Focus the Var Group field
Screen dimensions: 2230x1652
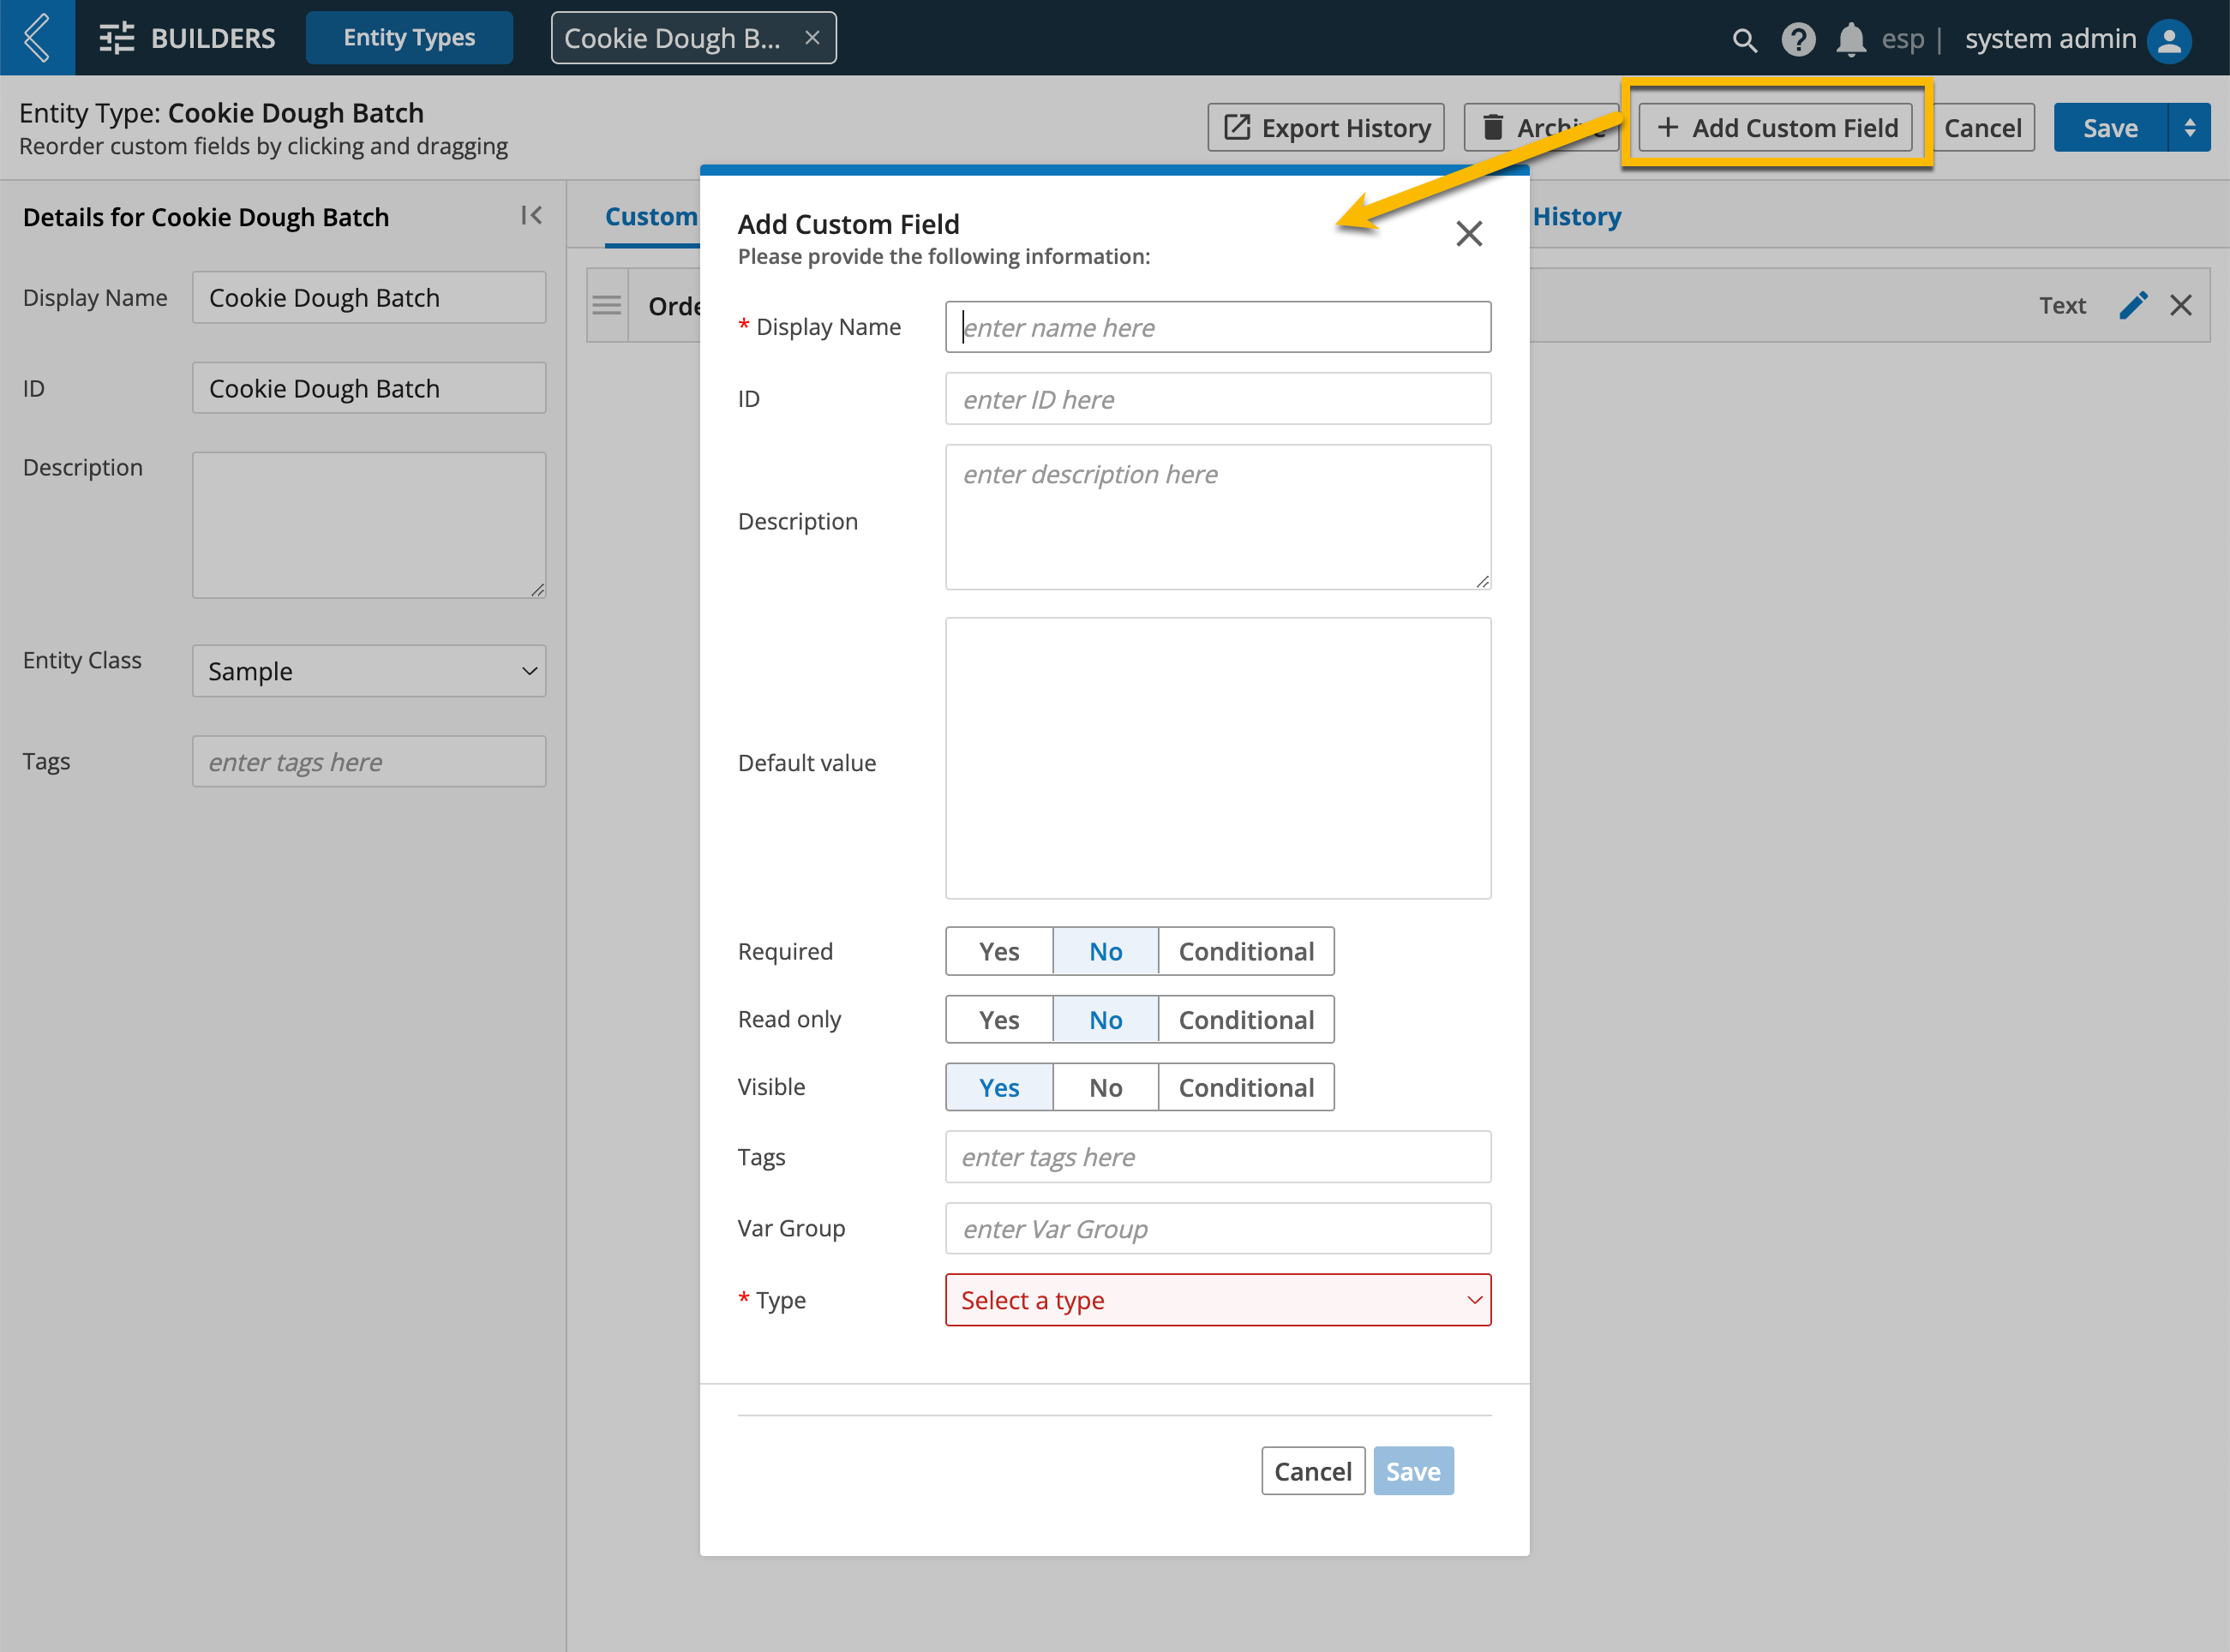point(1218,1229)
